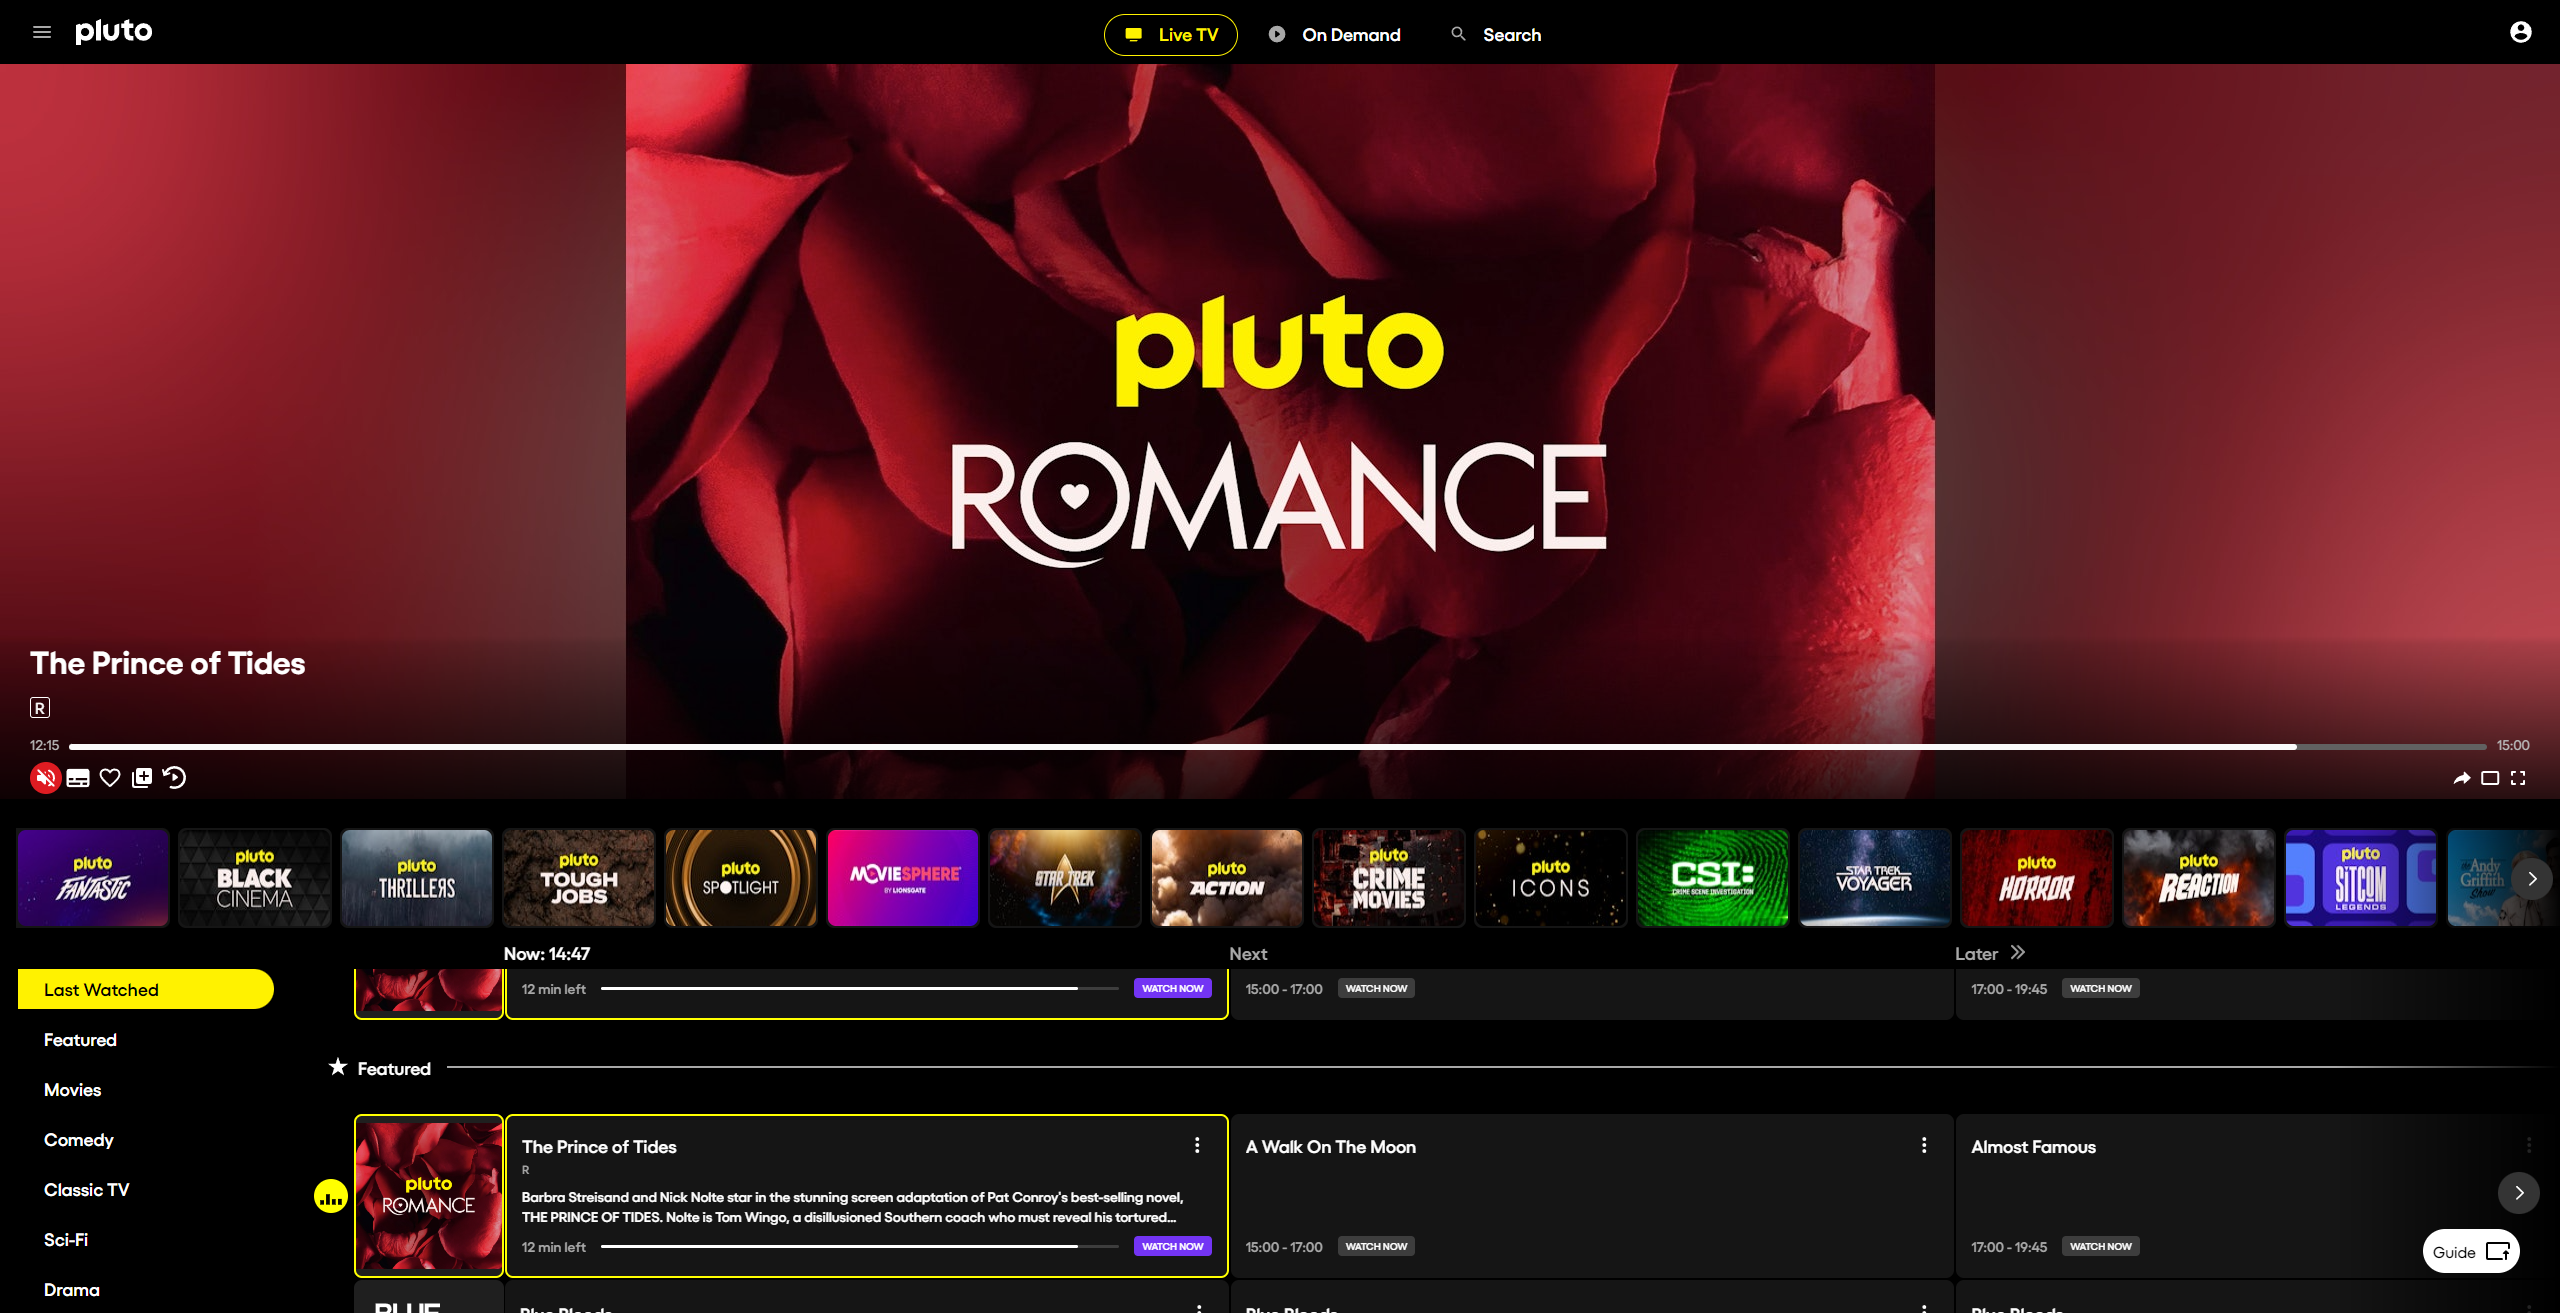Add The Prince of Tides to watchlist
This screenshot has height=1313, width=2560.
pyautogui.click(x=142, y=778)
